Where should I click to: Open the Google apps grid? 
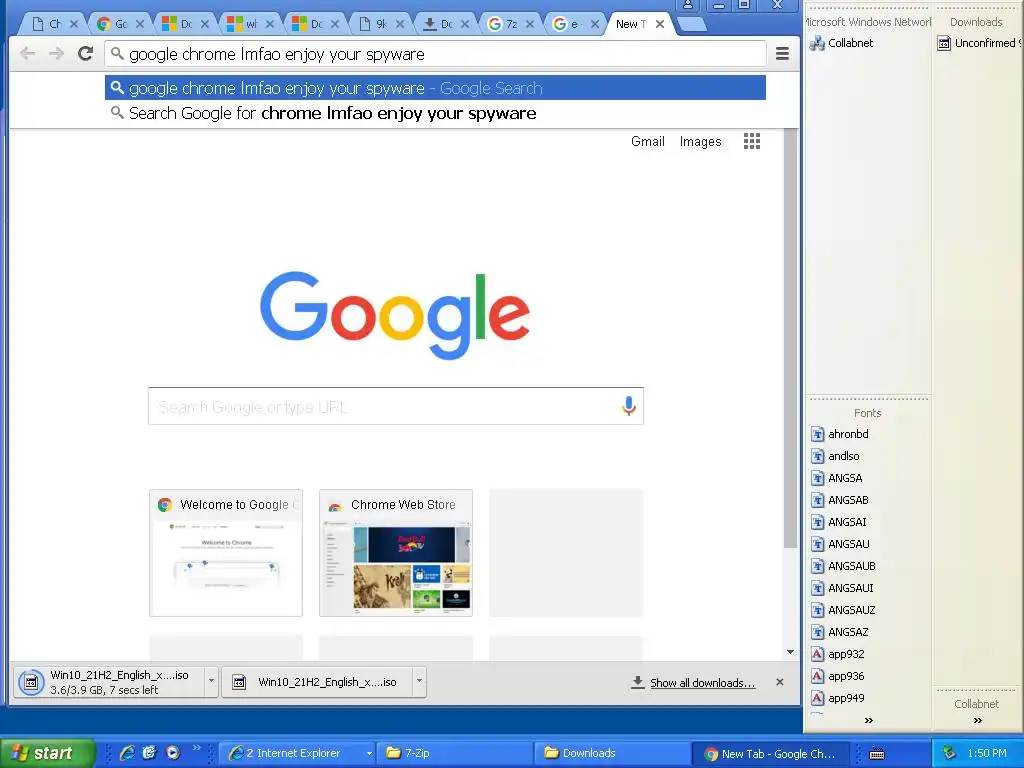tap(752, 141)
